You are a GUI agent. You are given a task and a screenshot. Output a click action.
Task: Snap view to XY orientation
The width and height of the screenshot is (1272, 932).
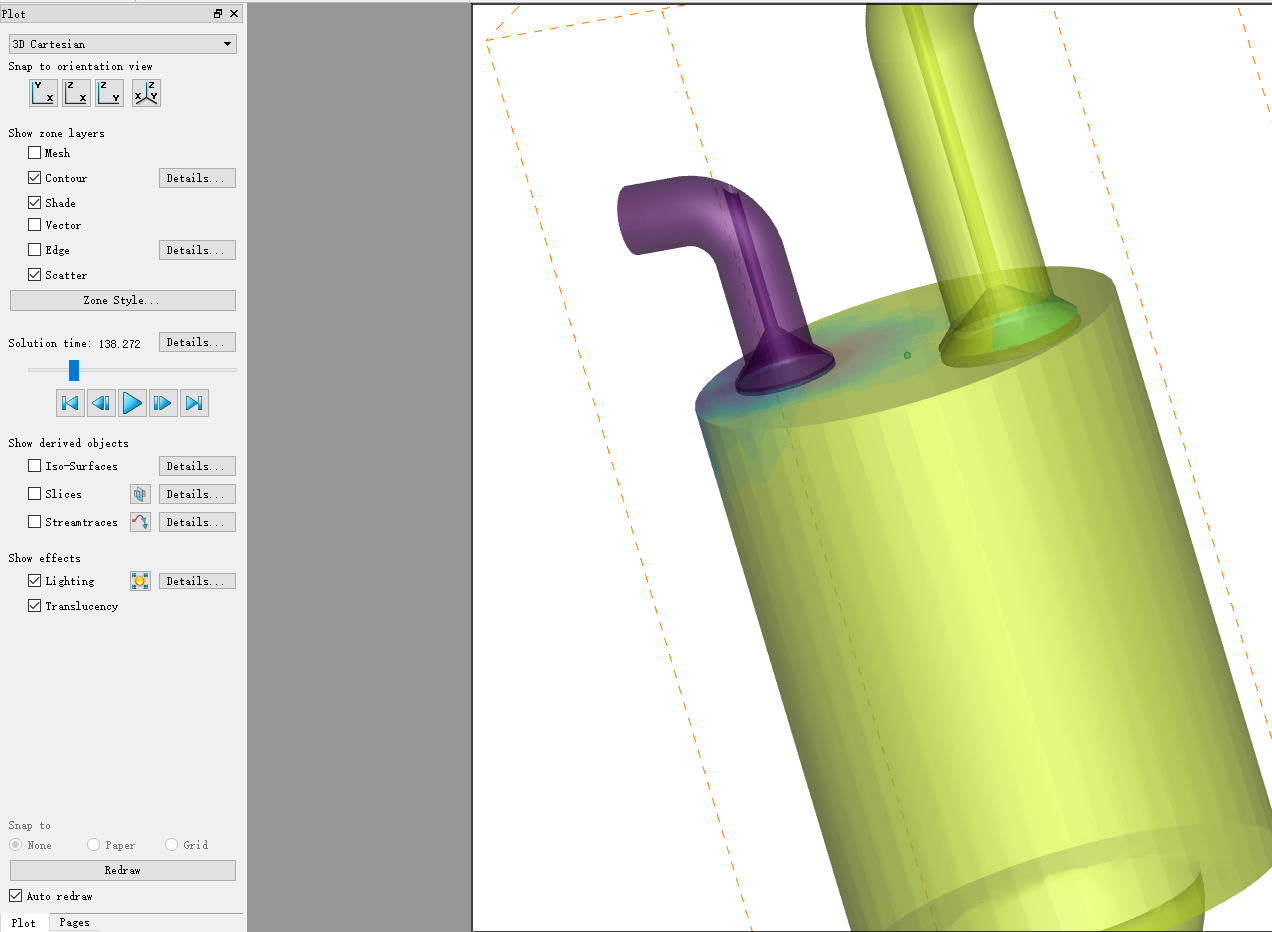pos(43,93)
